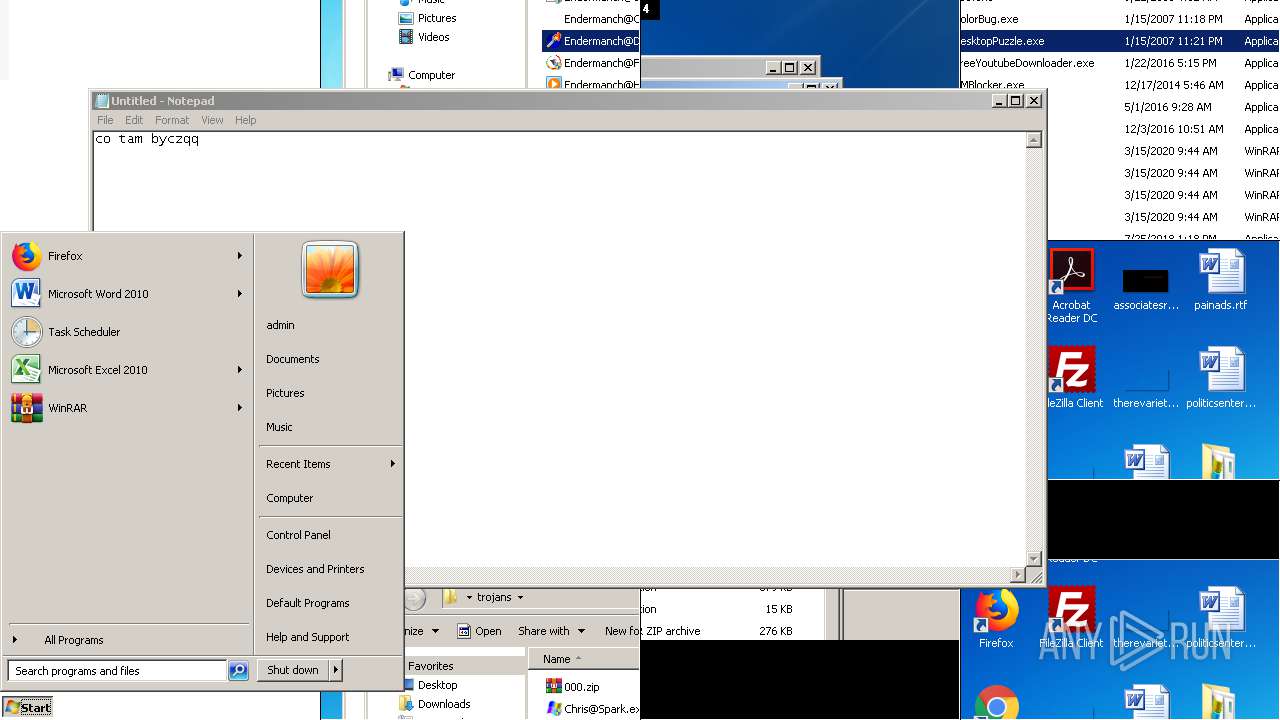Focus the Search programs and files box

(x=117, y=671)
